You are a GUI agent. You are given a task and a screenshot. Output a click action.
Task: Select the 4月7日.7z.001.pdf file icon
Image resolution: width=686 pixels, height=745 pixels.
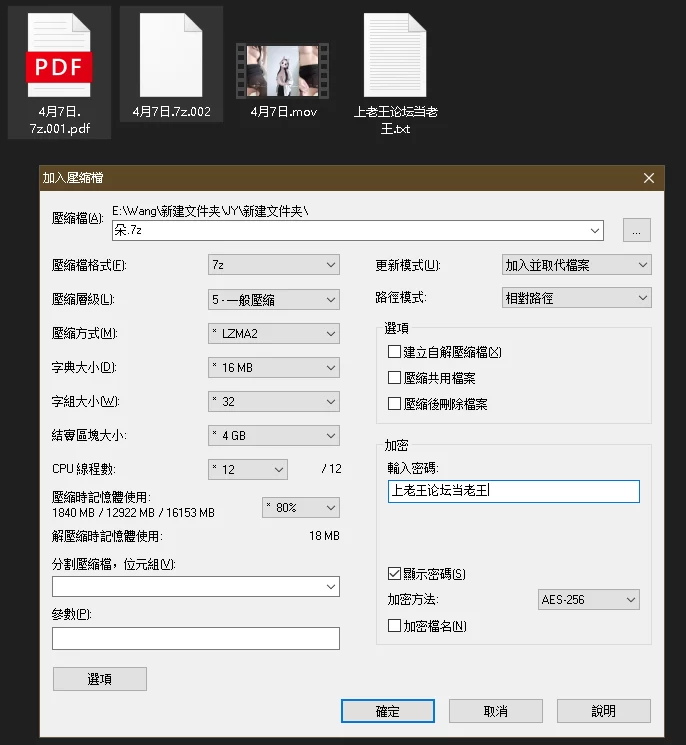[x=59, y=57]
